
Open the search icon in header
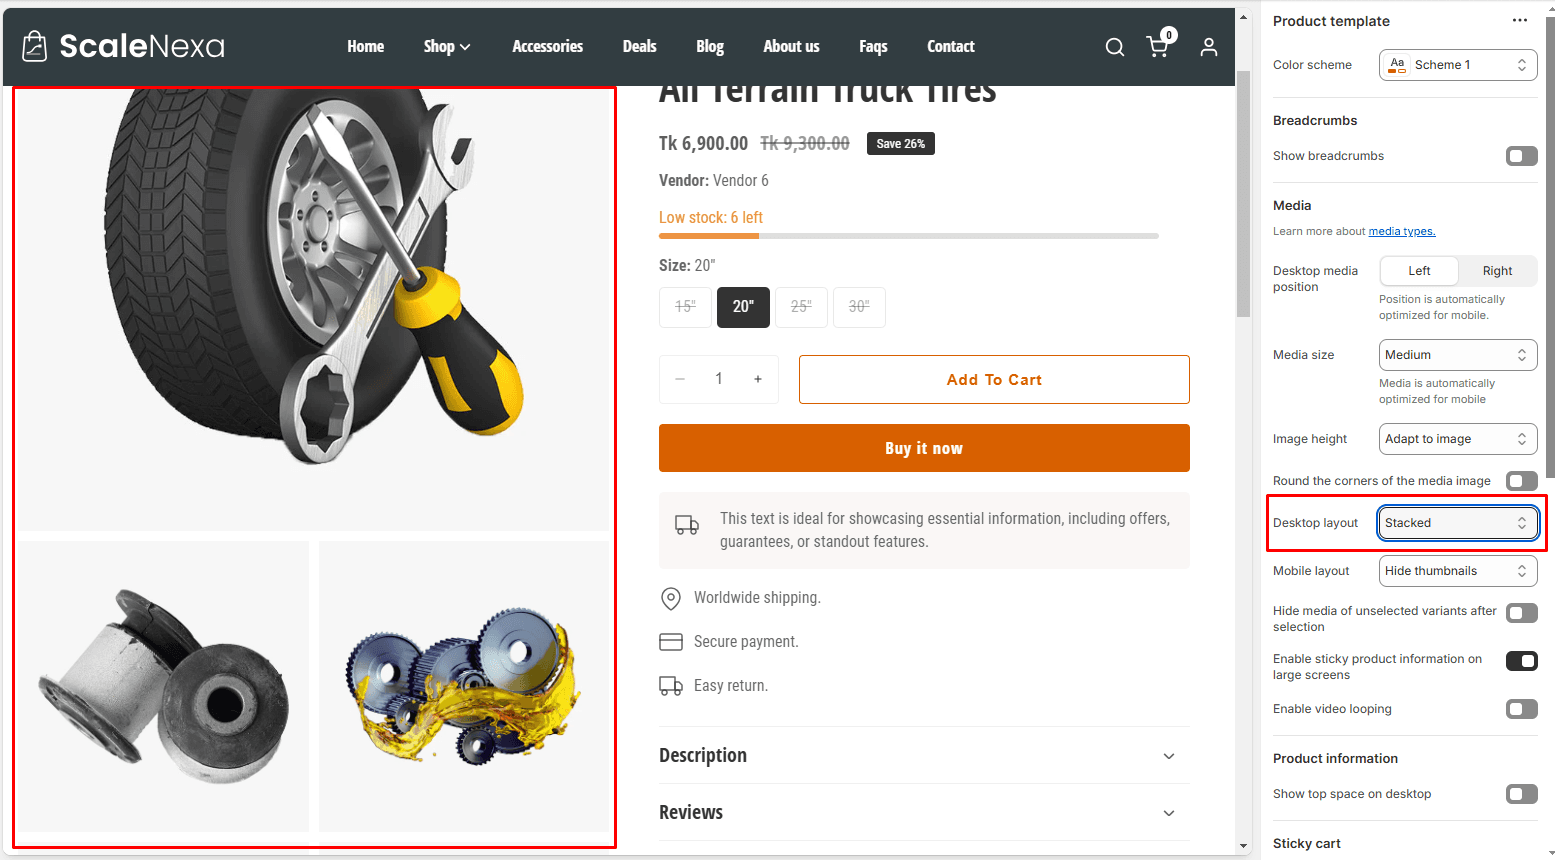tap(1114, 47)
